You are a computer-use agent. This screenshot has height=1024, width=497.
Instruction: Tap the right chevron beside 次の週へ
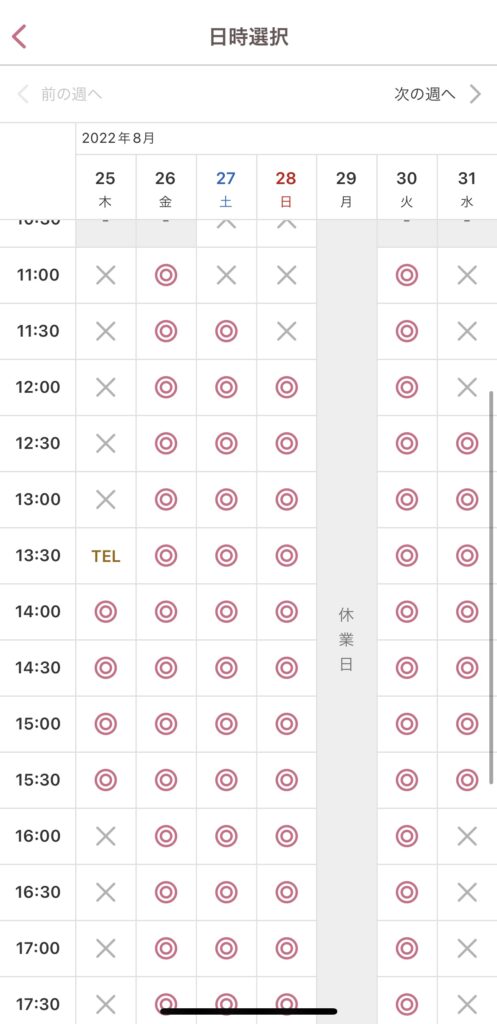click(475, 94)
